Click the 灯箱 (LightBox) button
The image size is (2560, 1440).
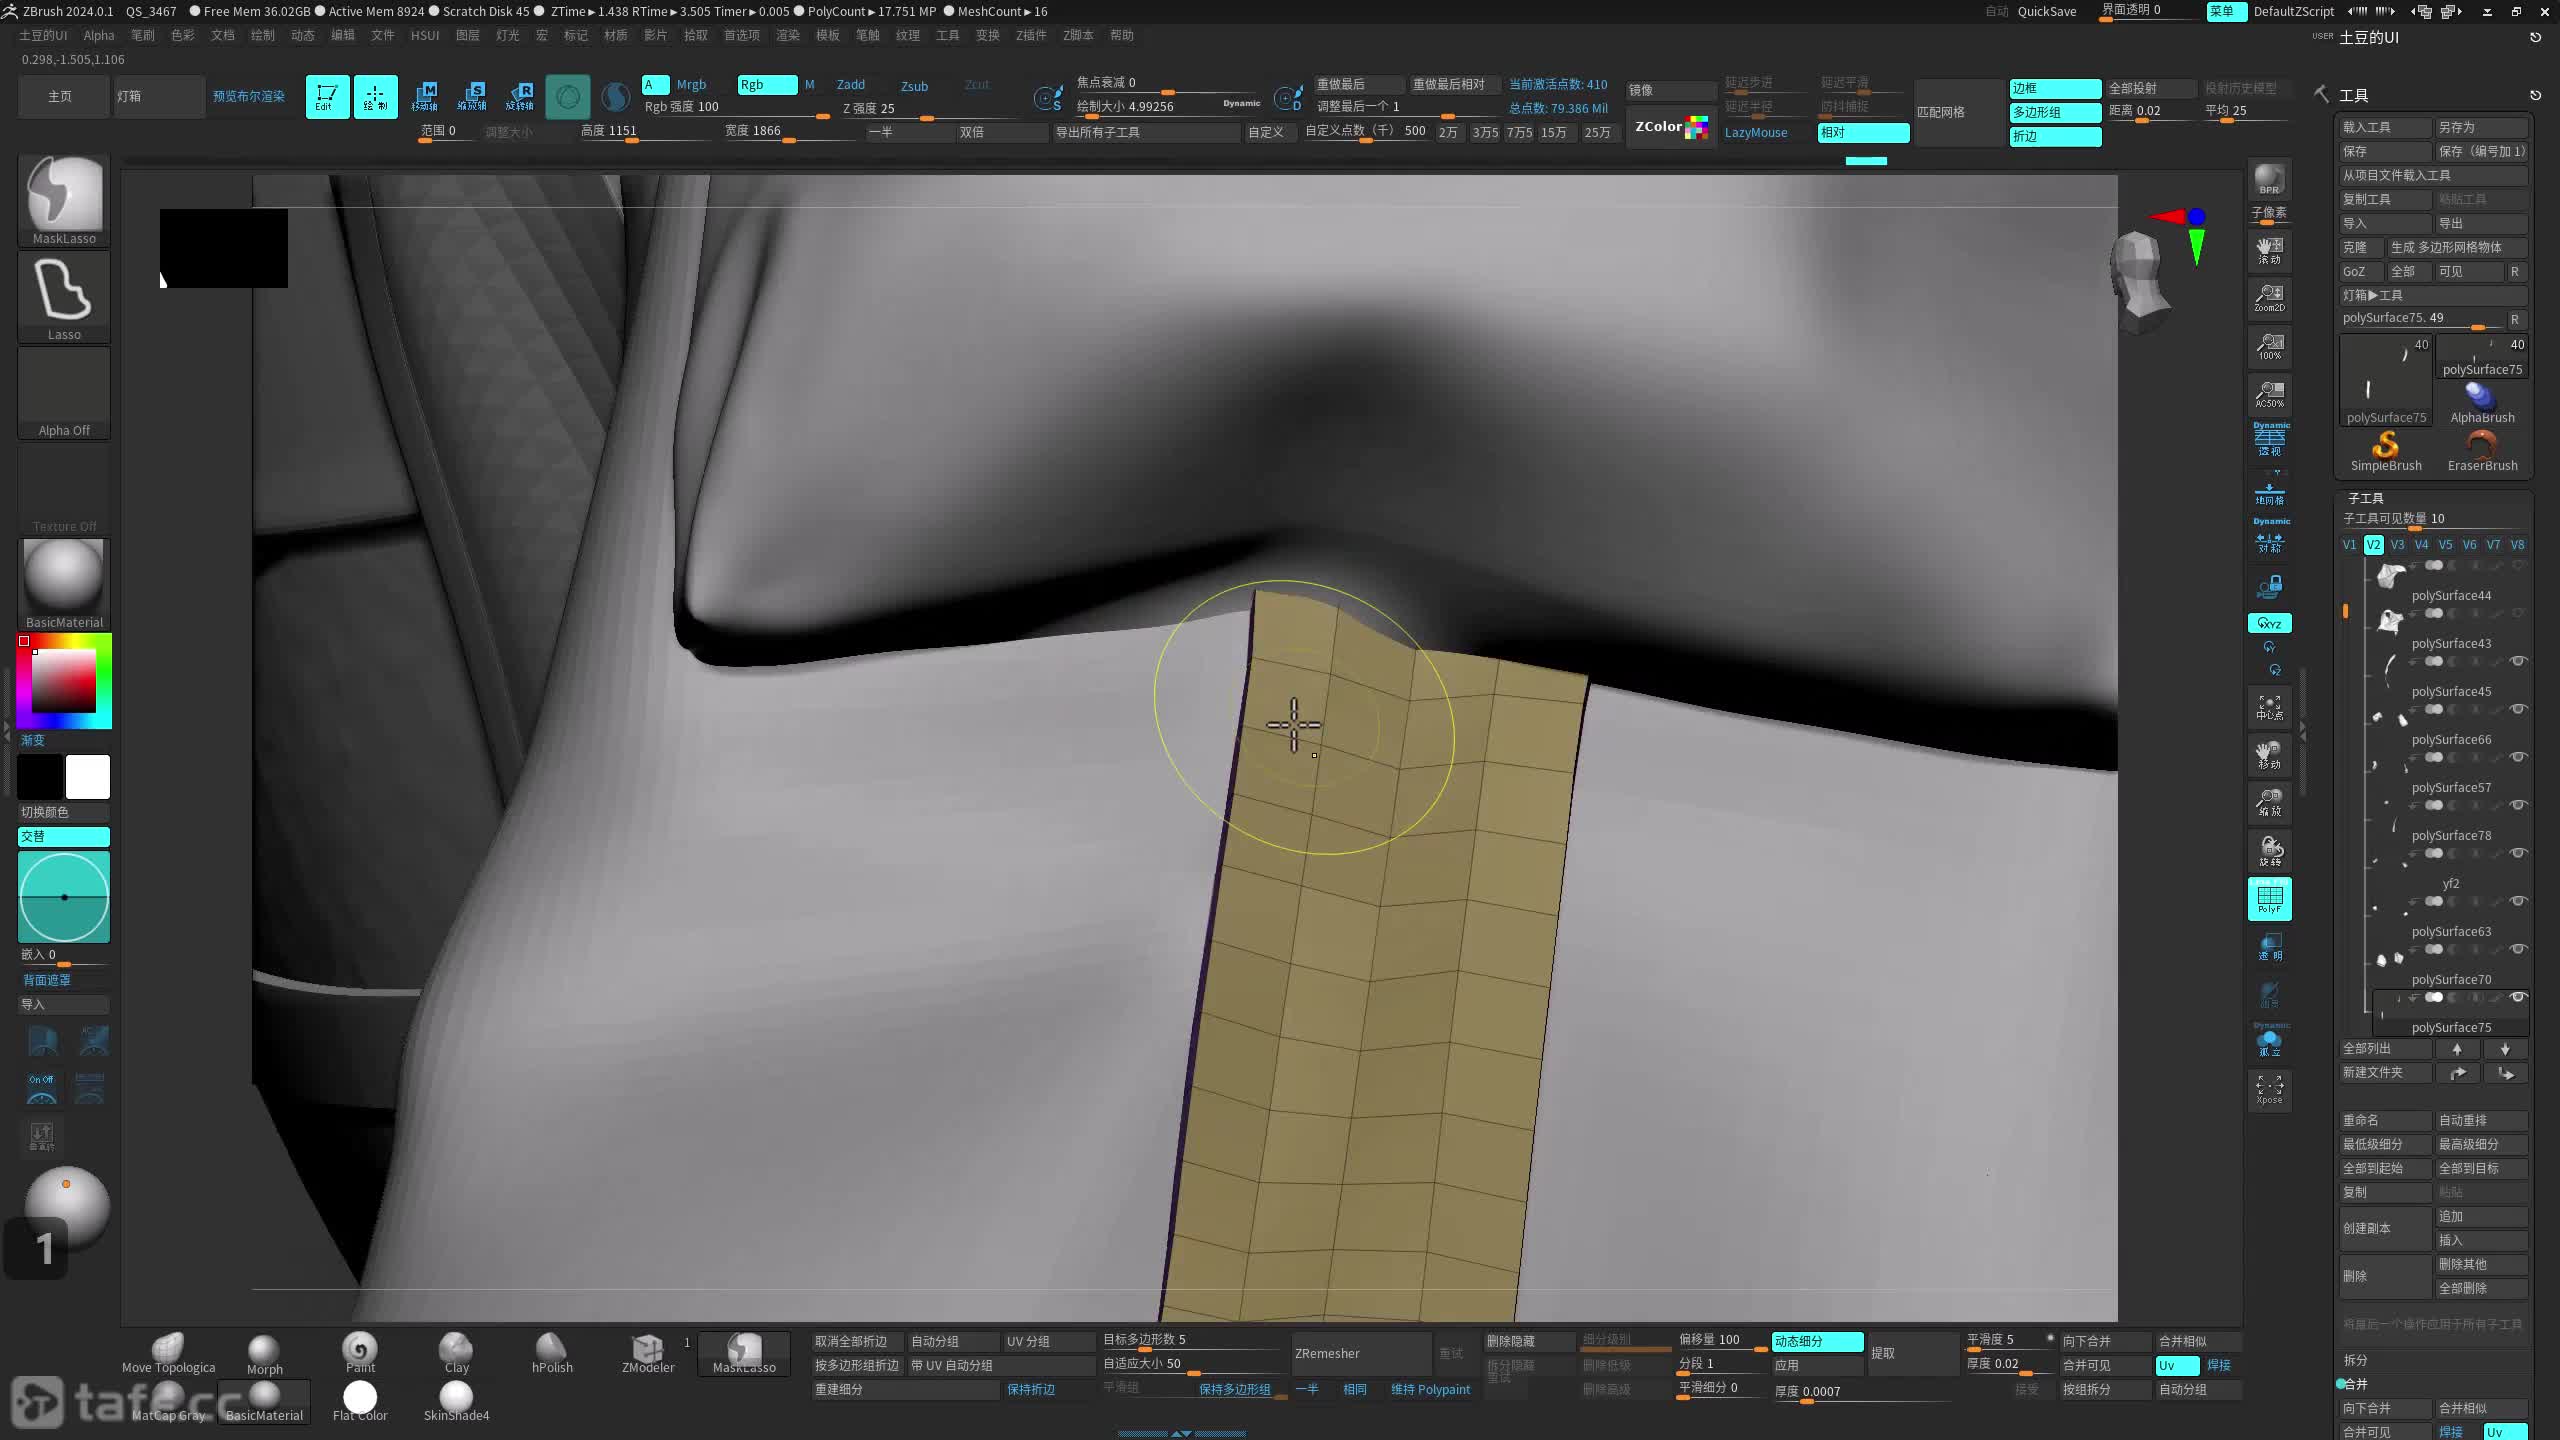coord(159,97)
